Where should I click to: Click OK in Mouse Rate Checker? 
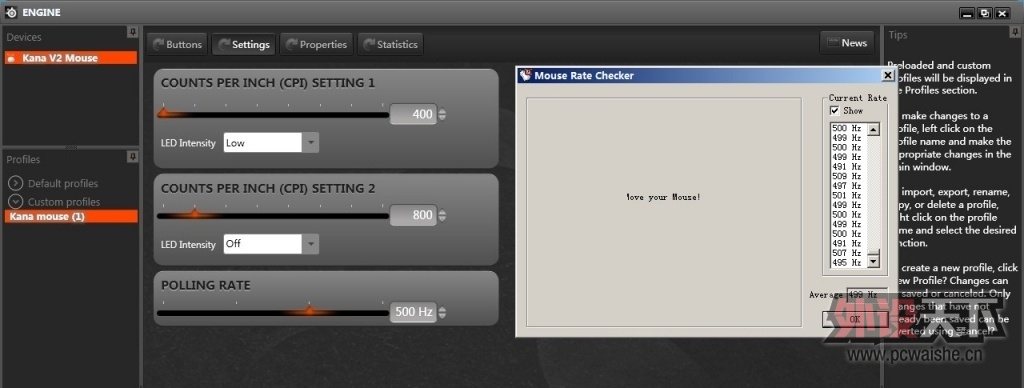(855, 319)
